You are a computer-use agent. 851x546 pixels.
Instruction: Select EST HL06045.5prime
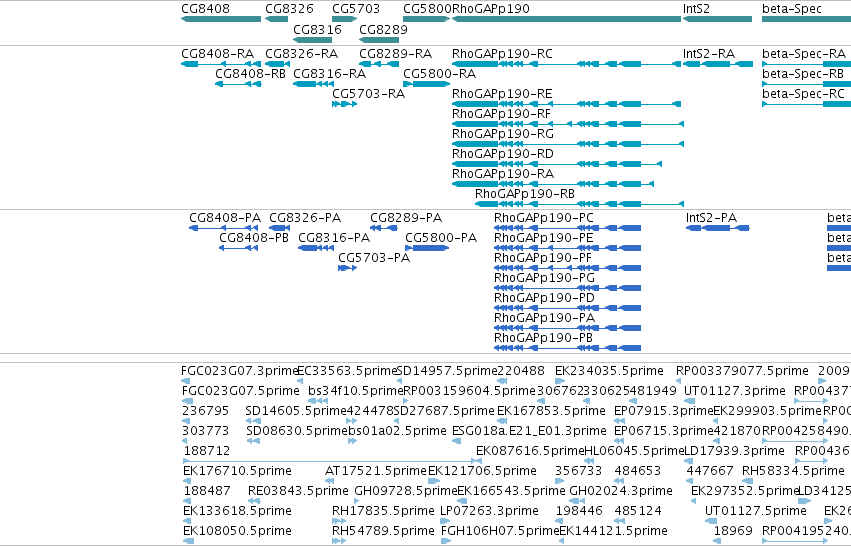(589, 461)
